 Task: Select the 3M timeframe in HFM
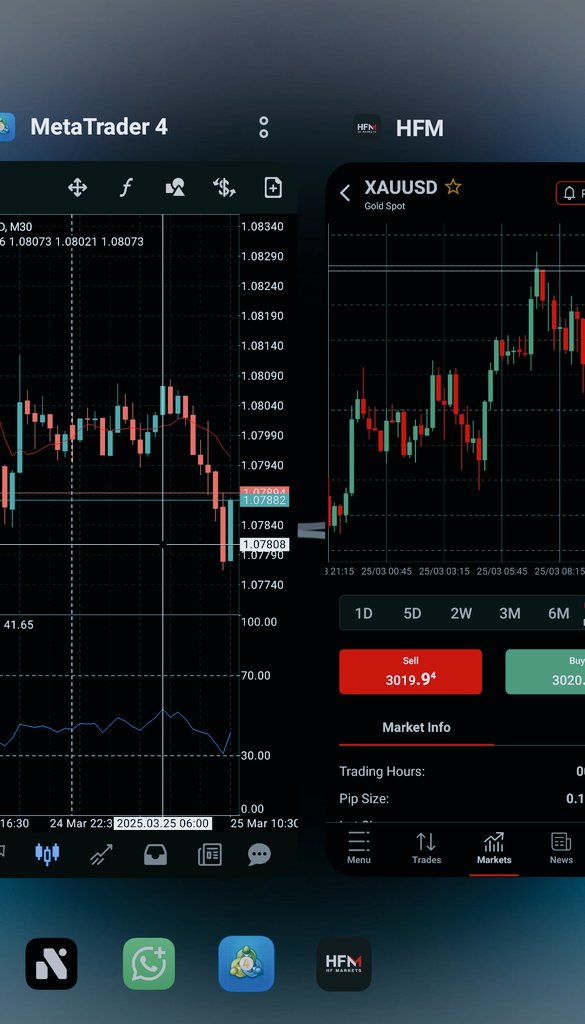510,613
